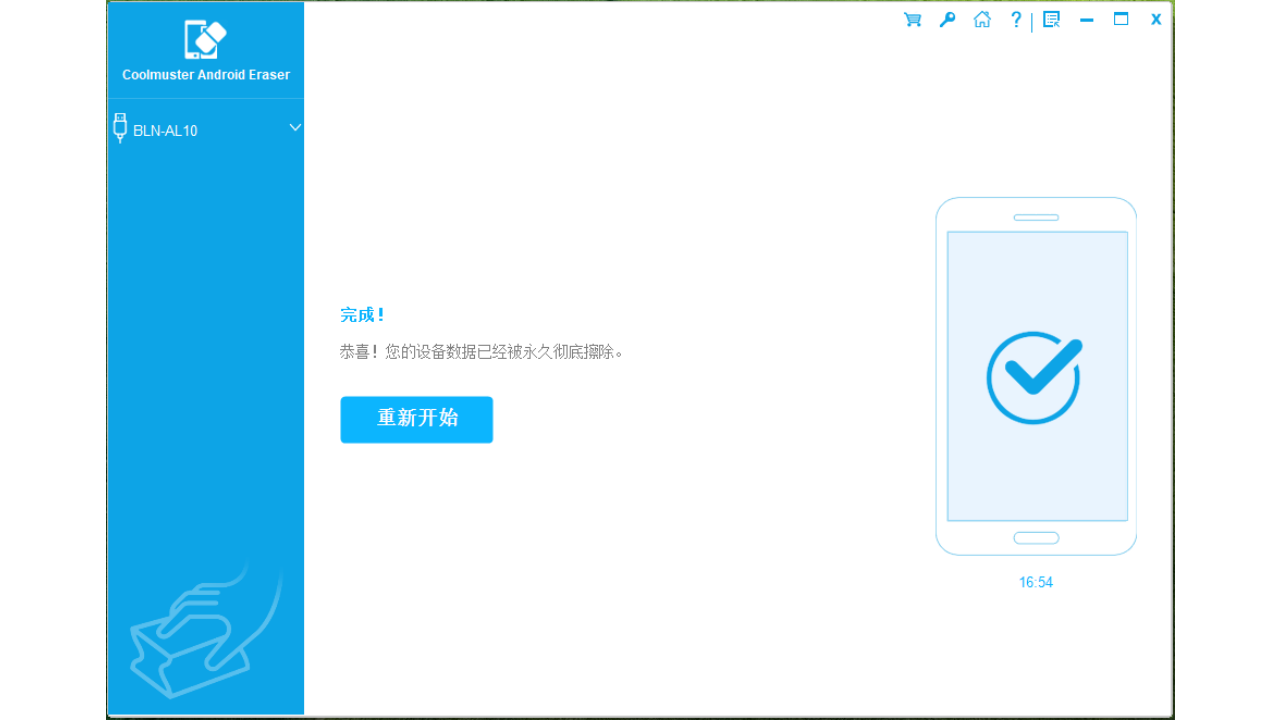The image size is (1280, 720).
Task: Open the BLN-AL10 device entry
Action: point(166,130)
